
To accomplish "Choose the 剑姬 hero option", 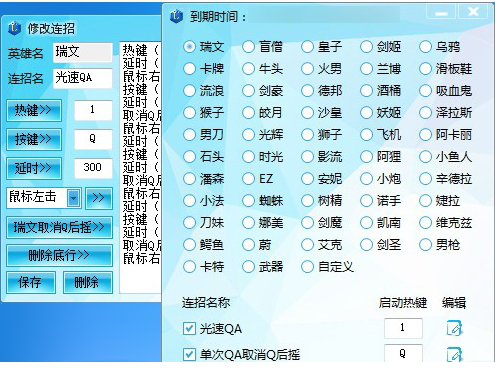I will click(366, 47).
